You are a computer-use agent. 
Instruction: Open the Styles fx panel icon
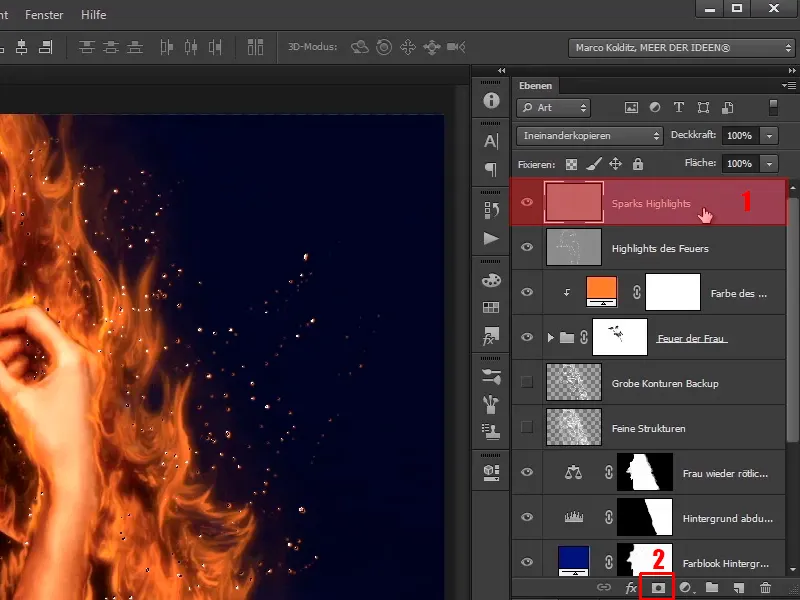click(x=491, y=336)
